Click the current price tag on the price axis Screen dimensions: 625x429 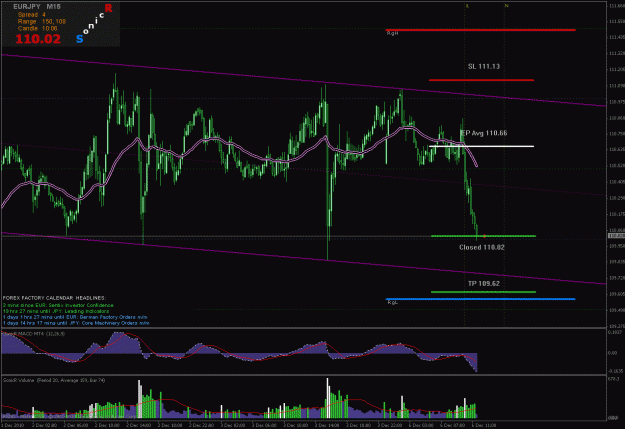616,236
